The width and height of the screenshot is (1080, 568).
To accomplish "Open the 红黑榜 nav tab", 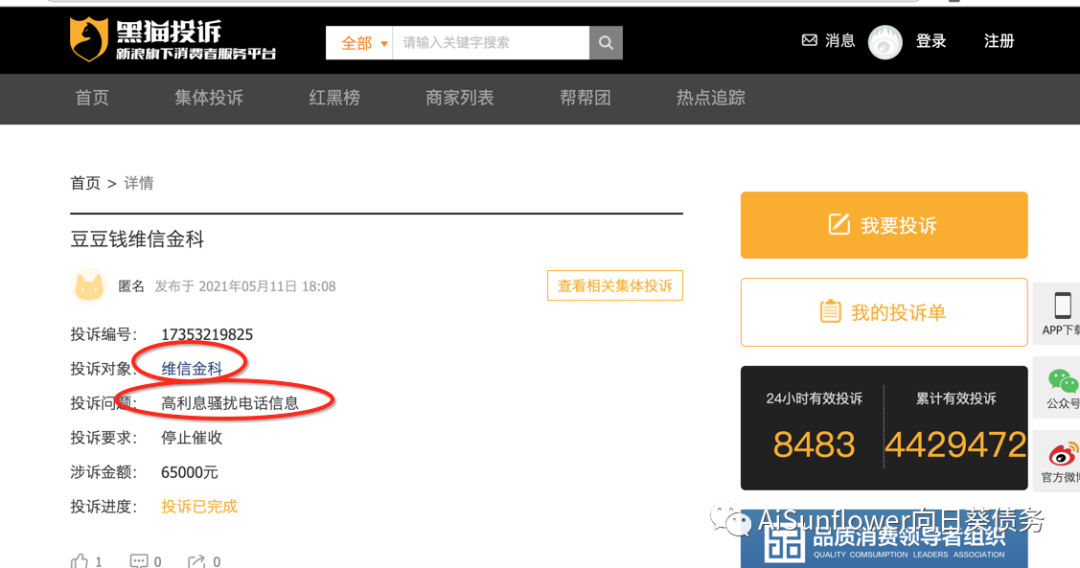I will pyautogui.click(x=334, y=98).
